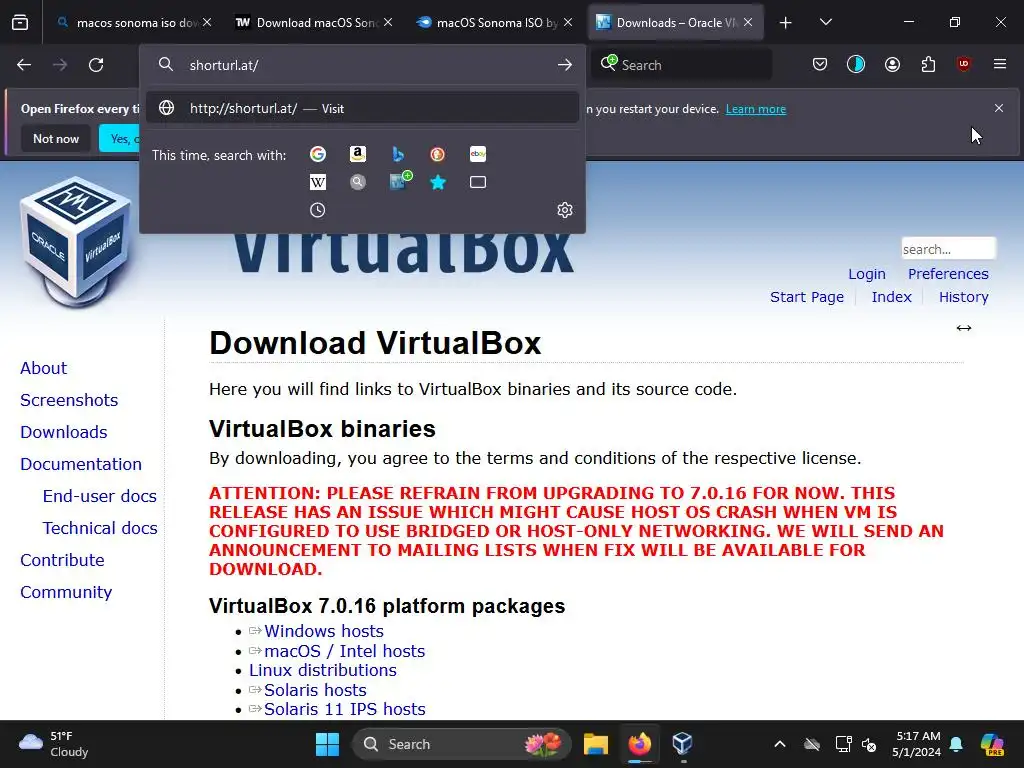Click the Firefox toolbar Search box

coord(681,65)
